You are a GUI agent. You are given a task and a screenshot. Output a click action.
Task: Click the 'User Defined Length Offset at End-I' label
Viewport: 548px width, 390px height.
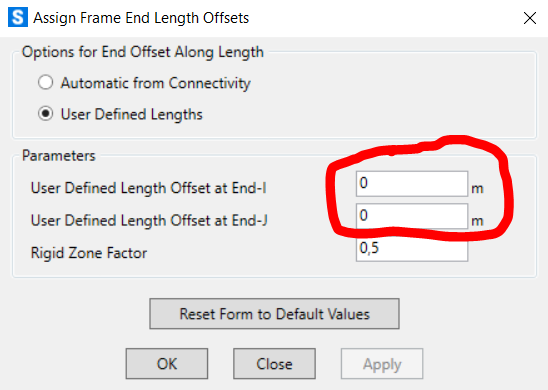149,188
